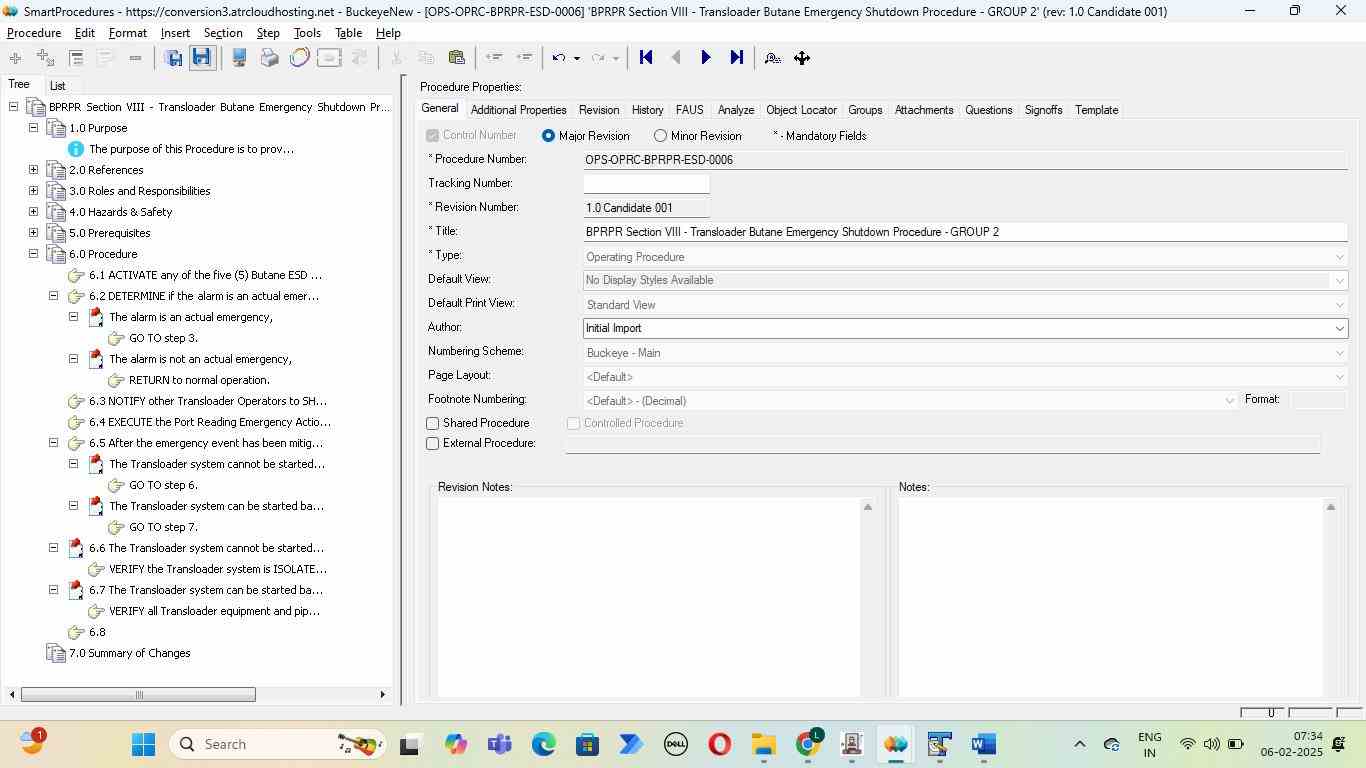The image size is (1366, 768).
Task: Switch to the Signoffs tab
Action: [x=1043, y=110]
